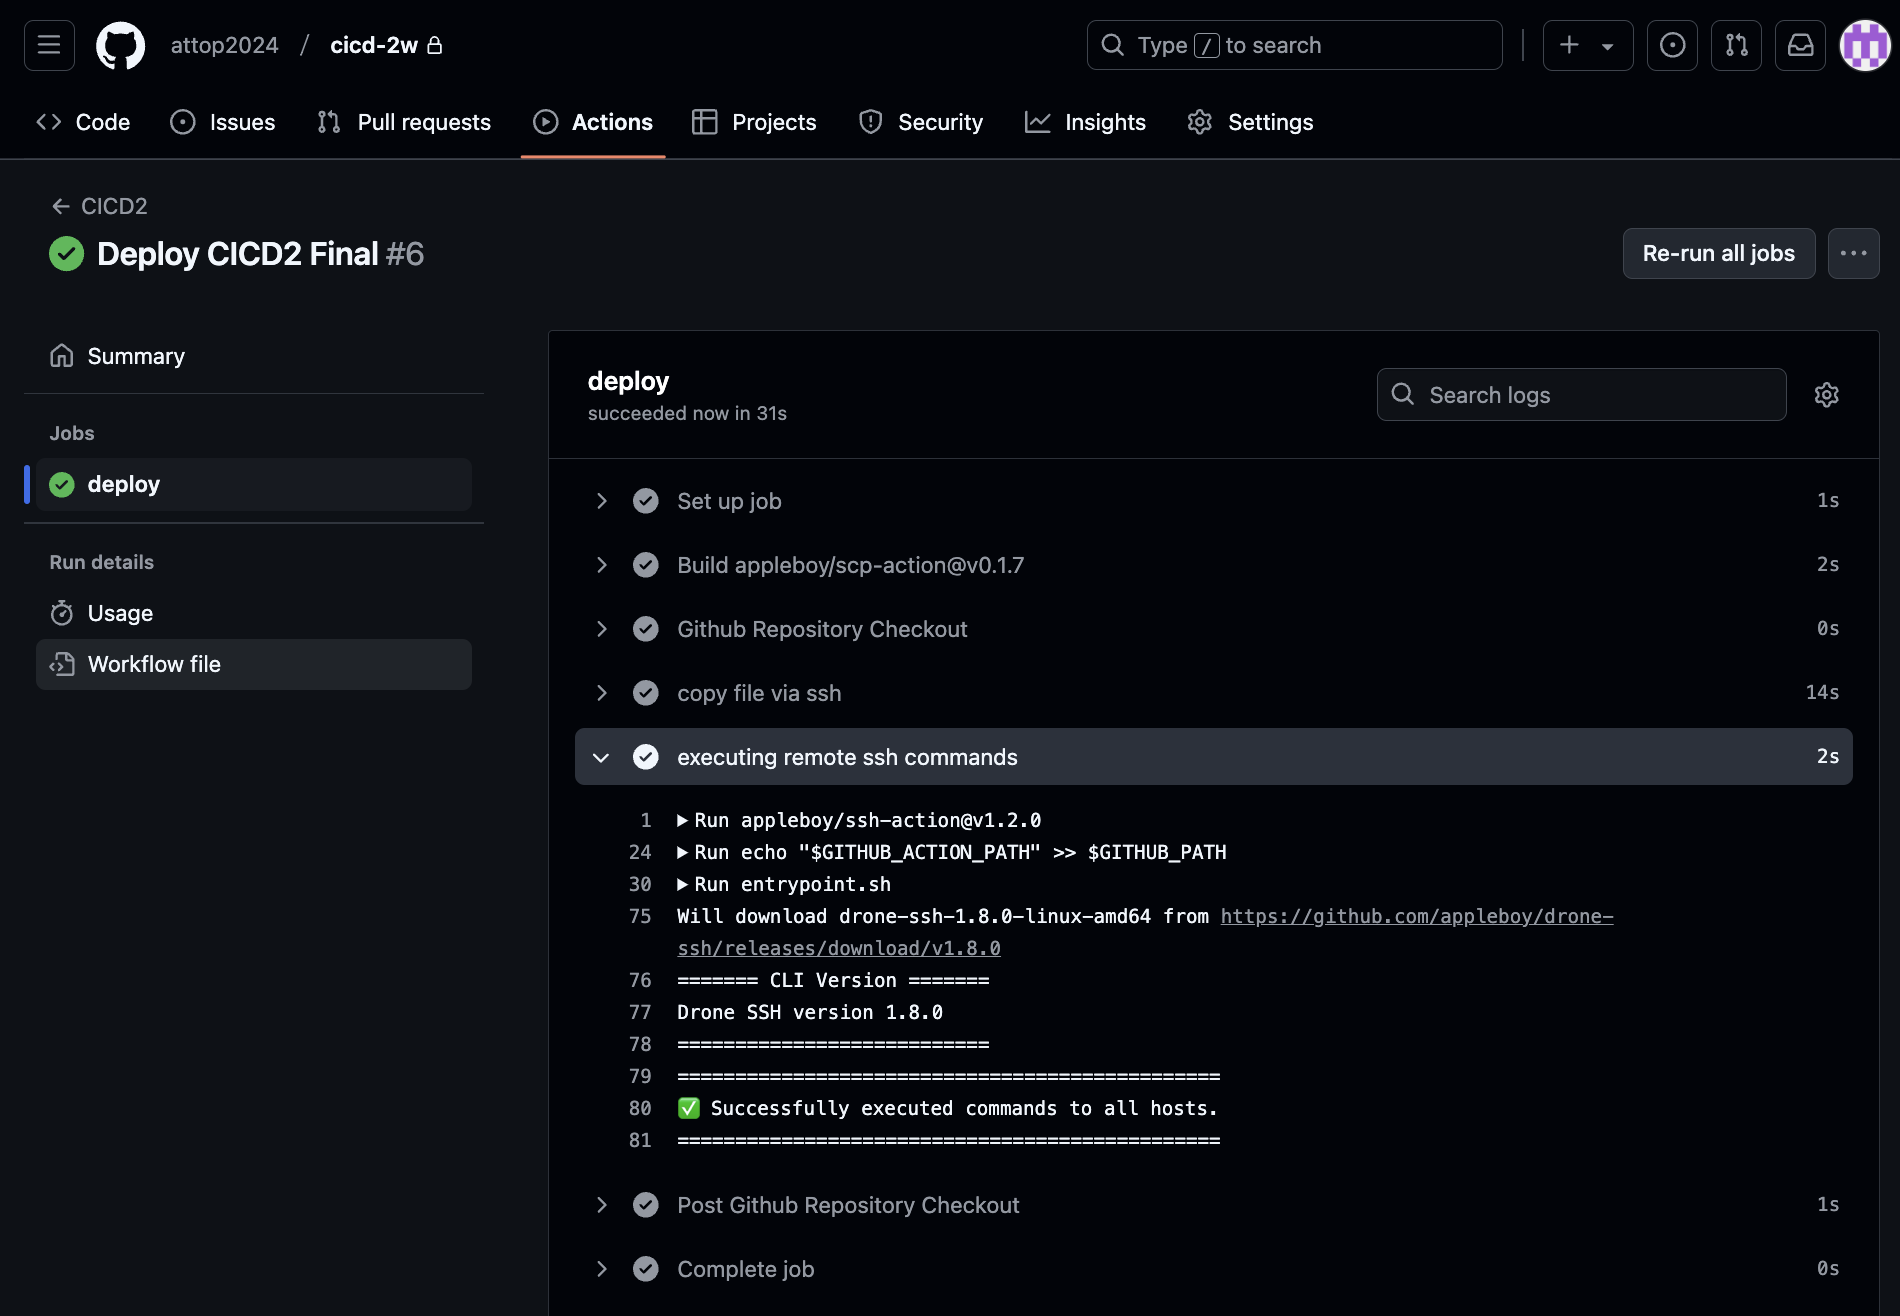The height and width of the screenshot is (1316, 1900).
Task: Click status check icon for Complete job
Action: point(646,1269)
